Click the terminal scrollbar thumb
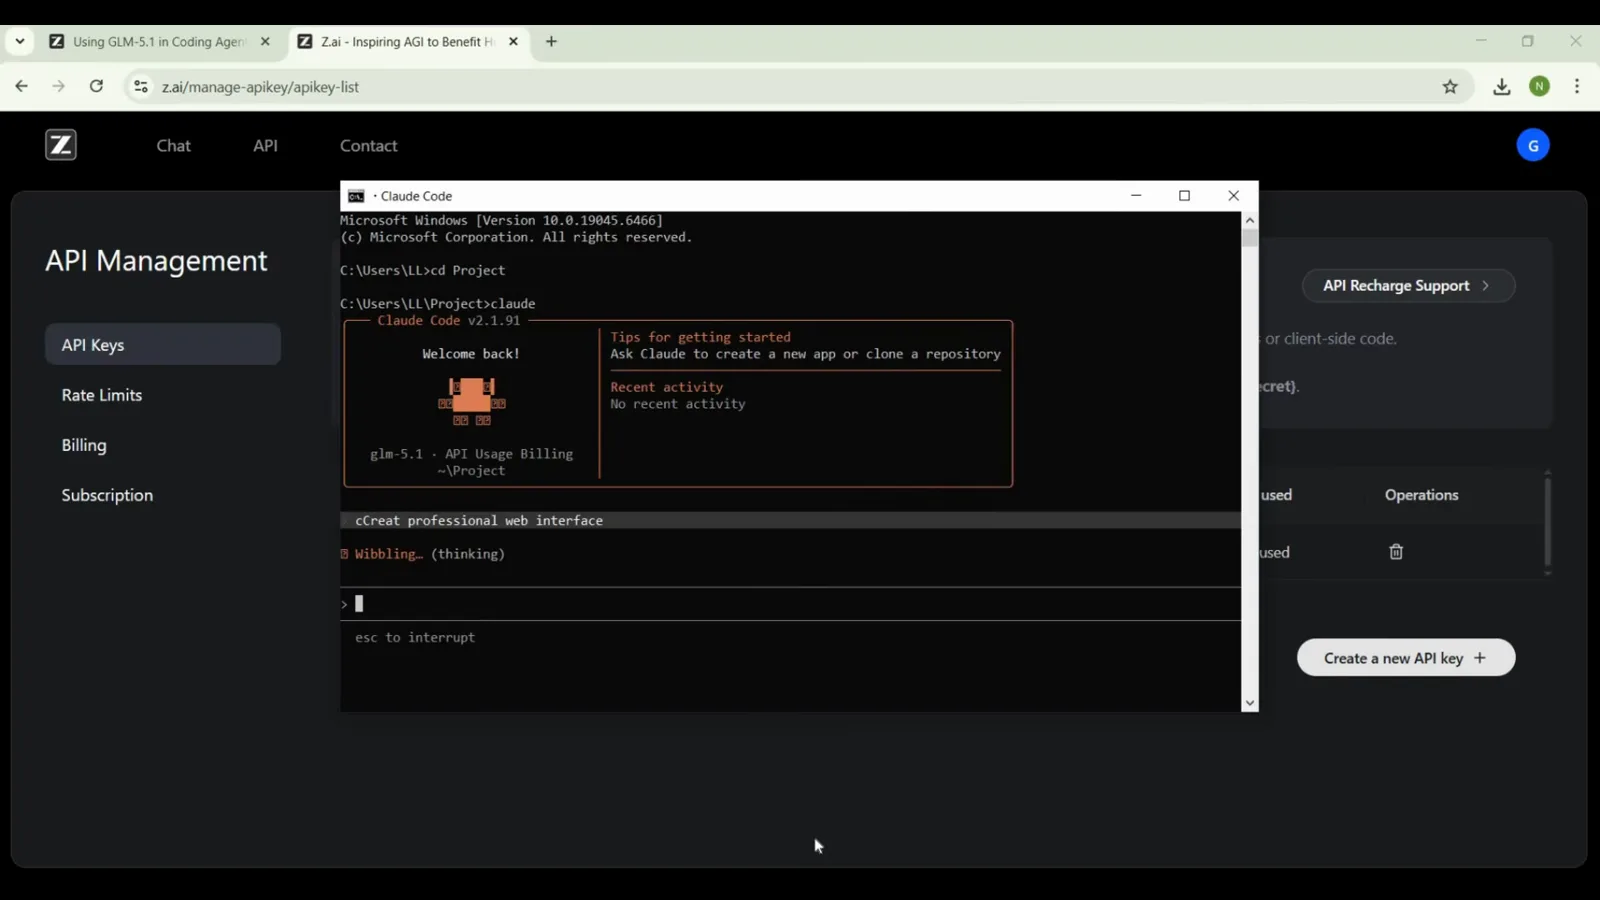This screenshot has width=1600, height=900. coord(1250,238)
